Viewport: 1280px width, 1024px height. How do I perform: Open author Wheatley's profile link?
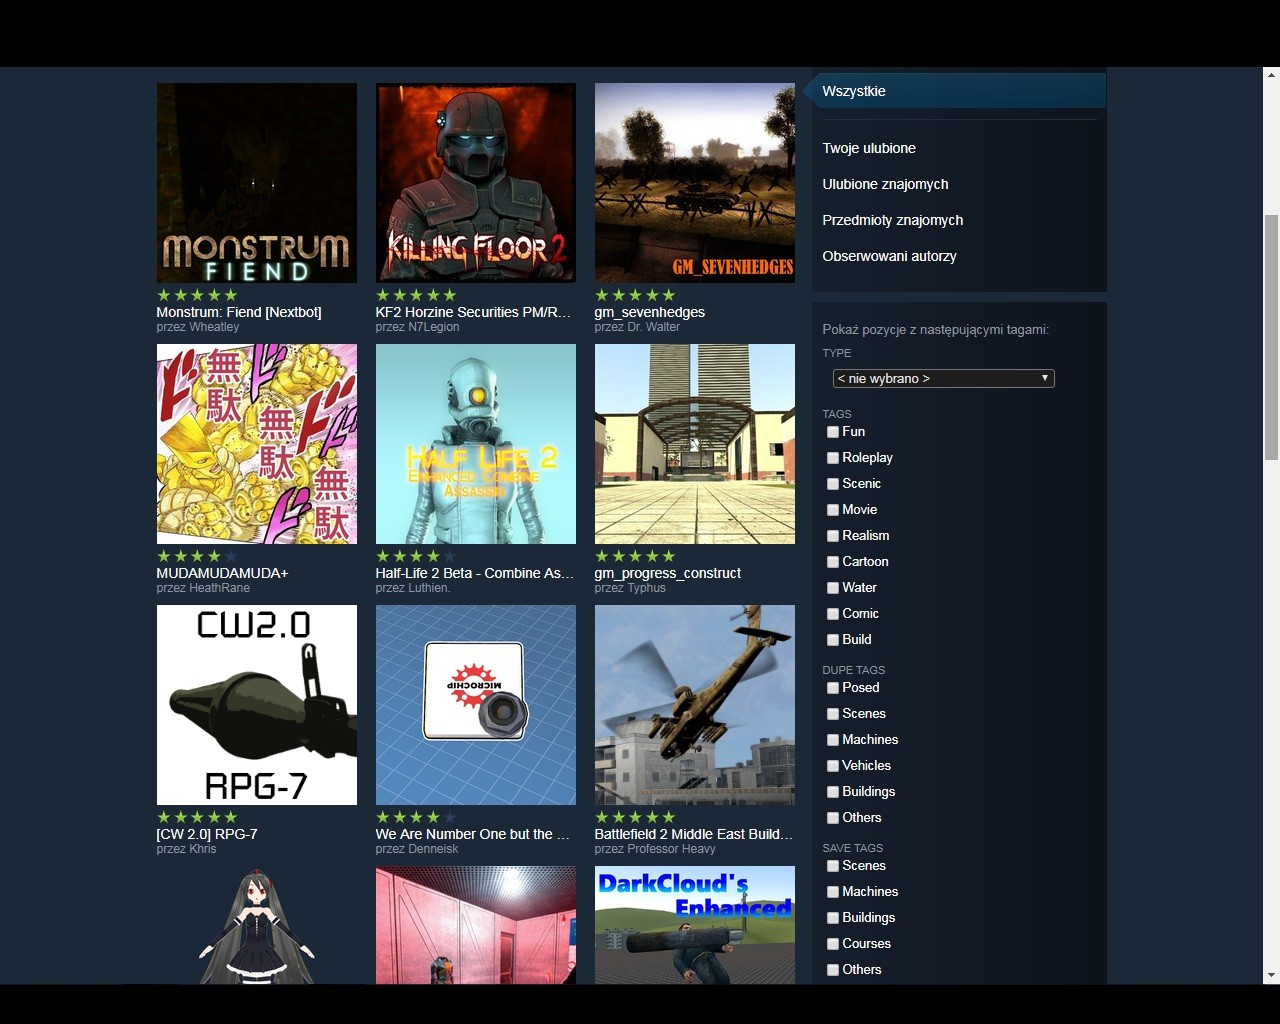pyautogui.click(x=214, y=327)
